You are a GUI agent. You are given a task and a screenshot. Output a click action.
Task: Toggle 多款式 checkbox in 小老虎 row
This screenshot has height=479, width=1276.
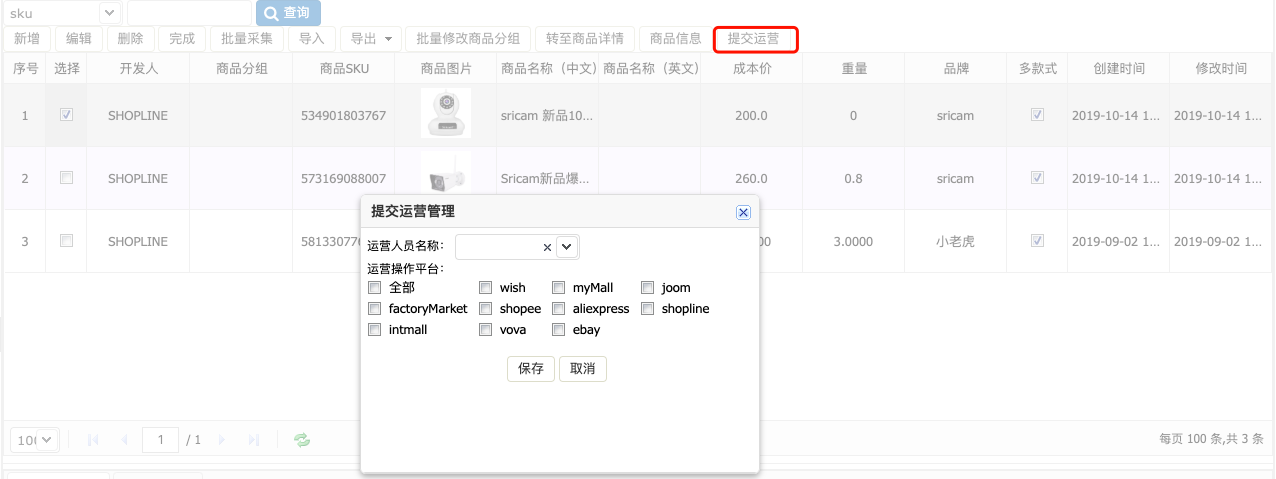[1038, 241]
